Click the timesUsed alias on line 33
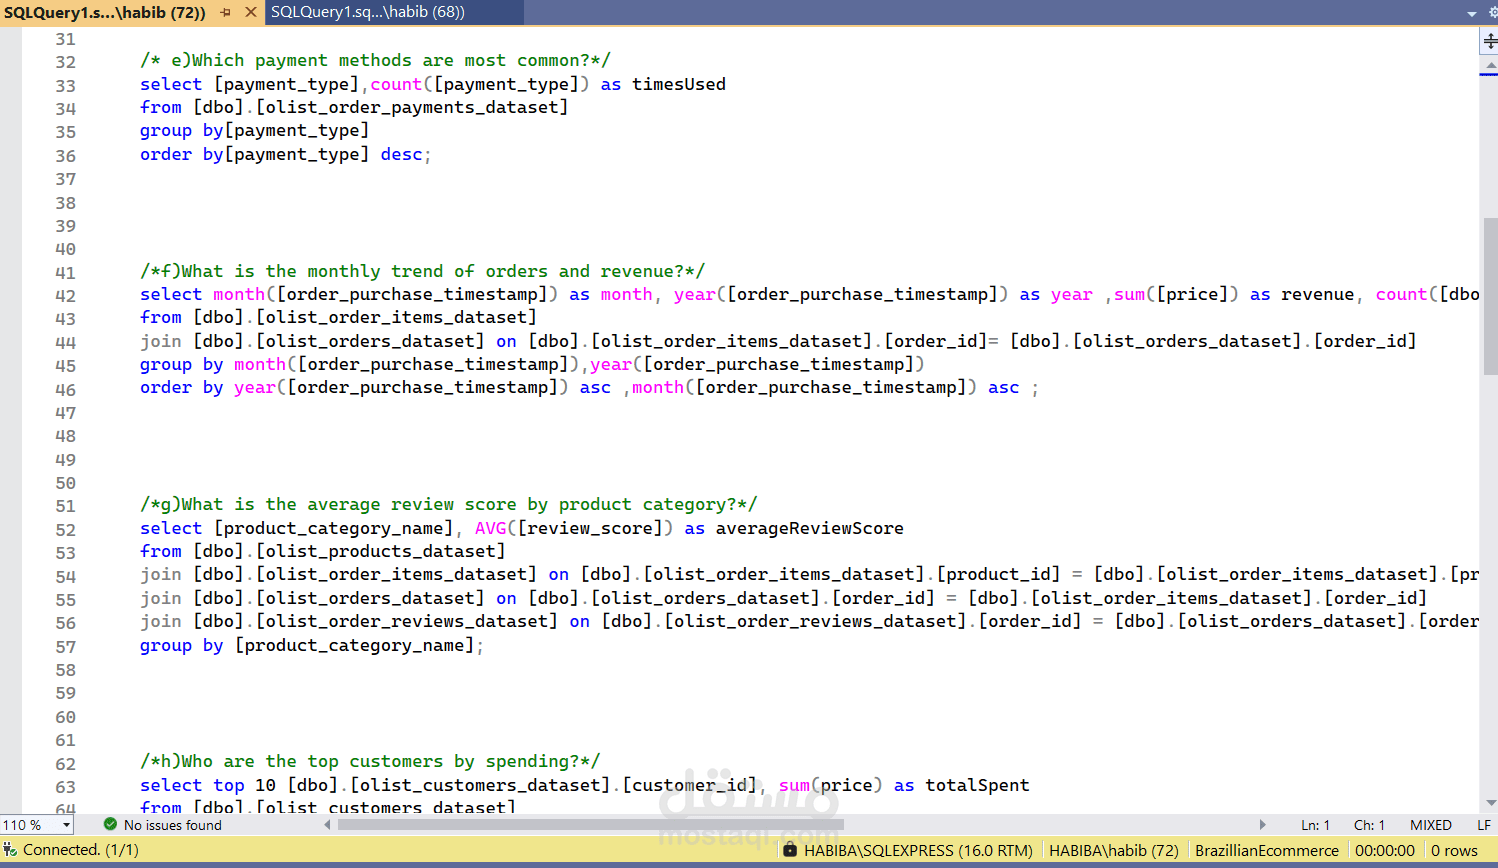1498x868 pixels. [679, 85]
